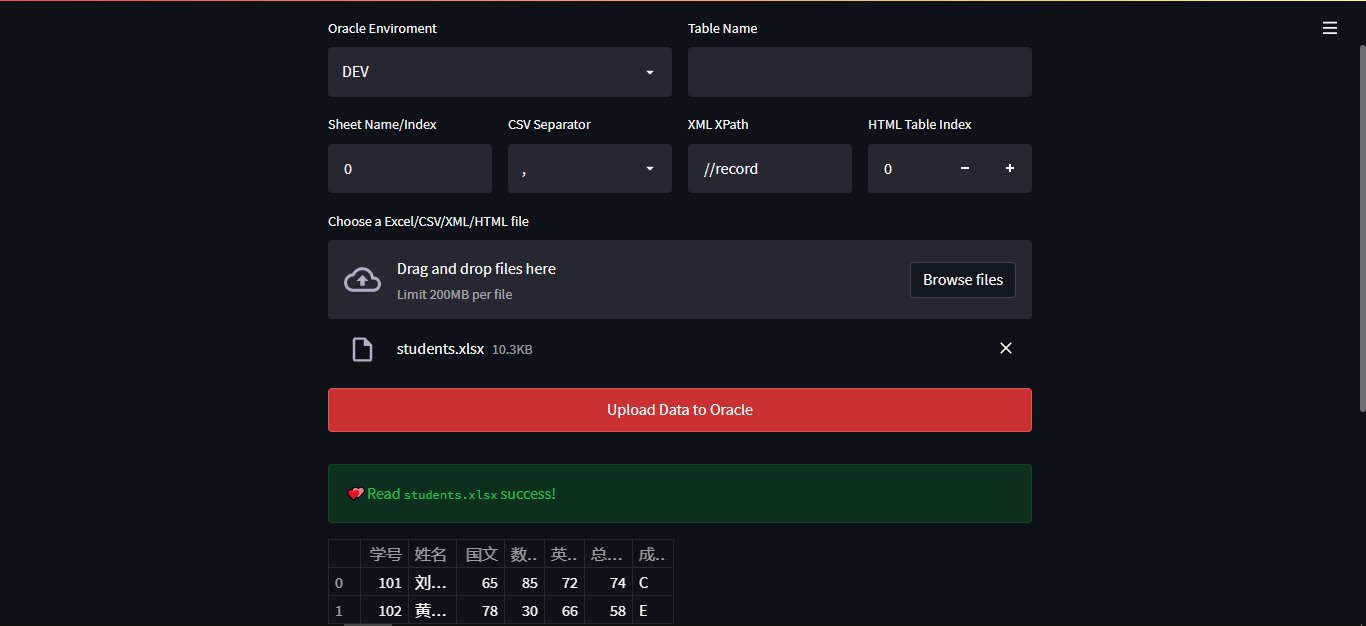The width and height of the screenshot is (1366, 626).
Task: Focus the Table Name input field
Action: coord(860,72)
